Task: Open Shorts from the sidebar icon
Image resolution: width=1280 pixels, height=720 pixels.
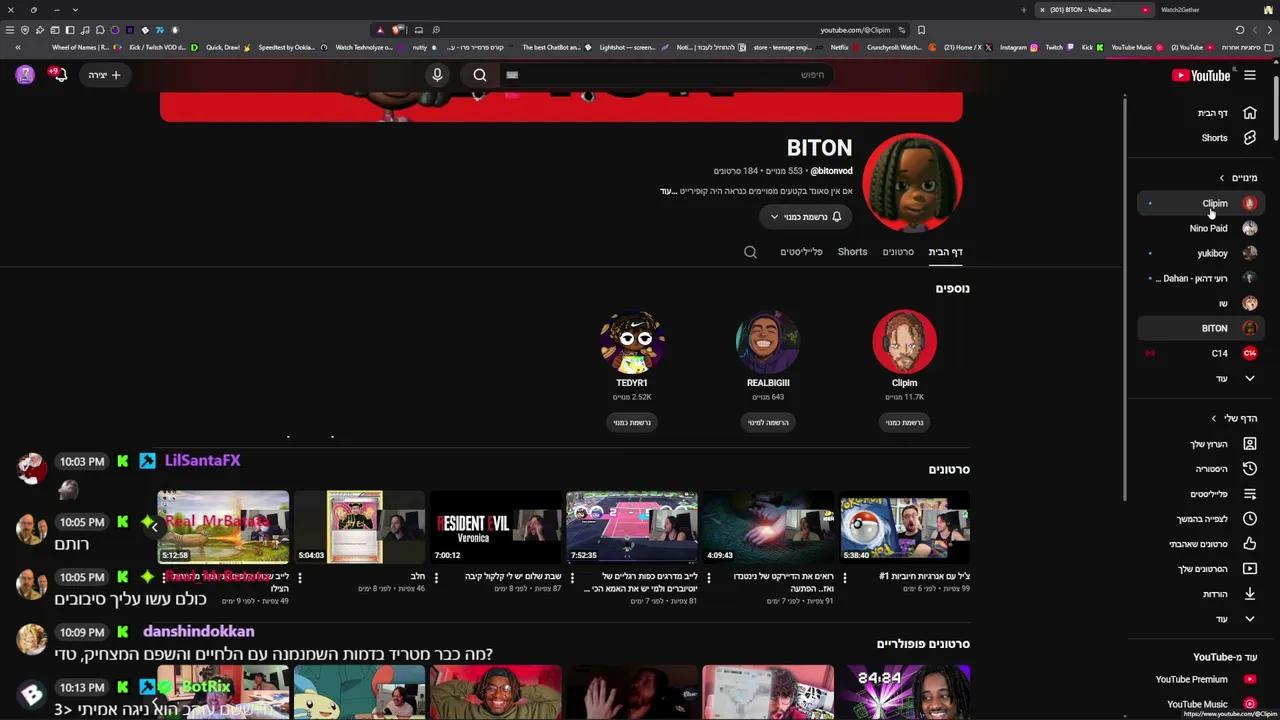Action: [1250, 138]
